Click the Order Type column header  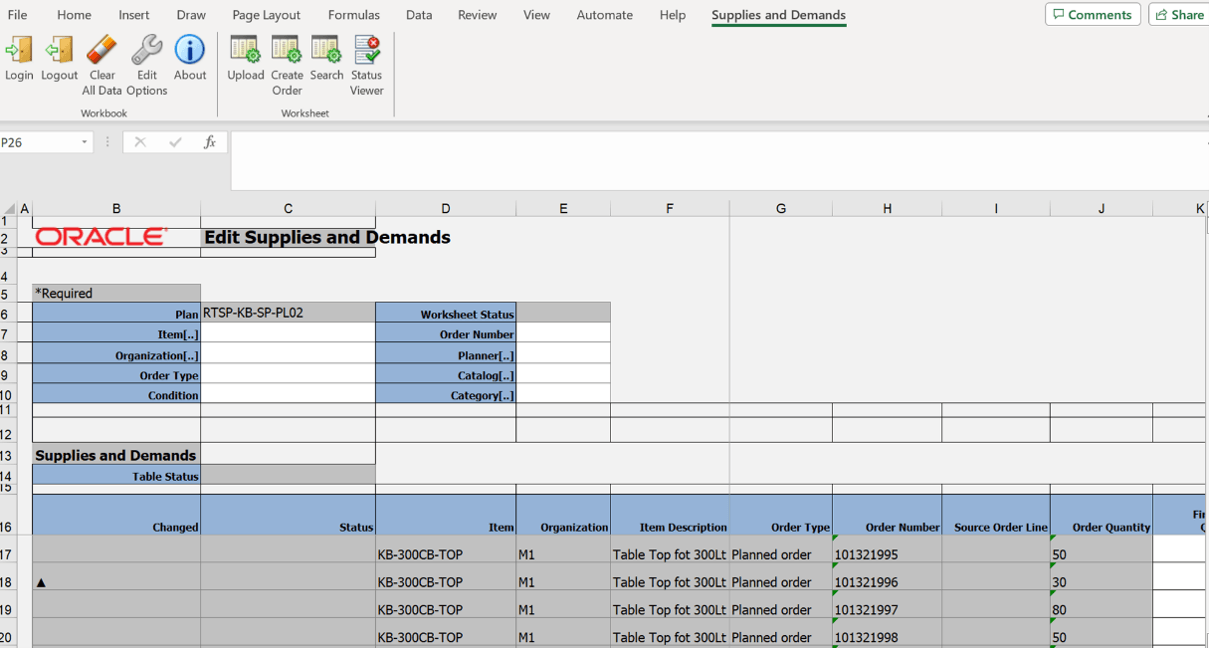click(x=781, y=516)
